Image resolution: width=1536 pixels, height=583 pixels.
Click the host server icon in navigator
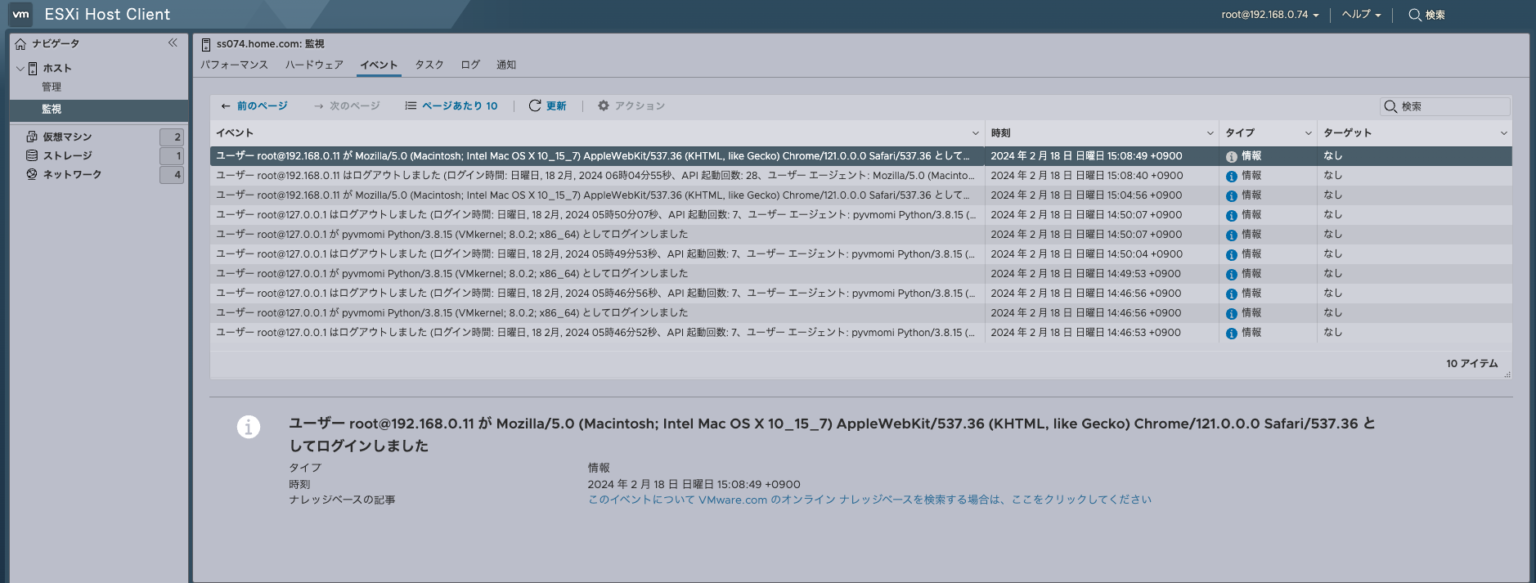[33, 68]
